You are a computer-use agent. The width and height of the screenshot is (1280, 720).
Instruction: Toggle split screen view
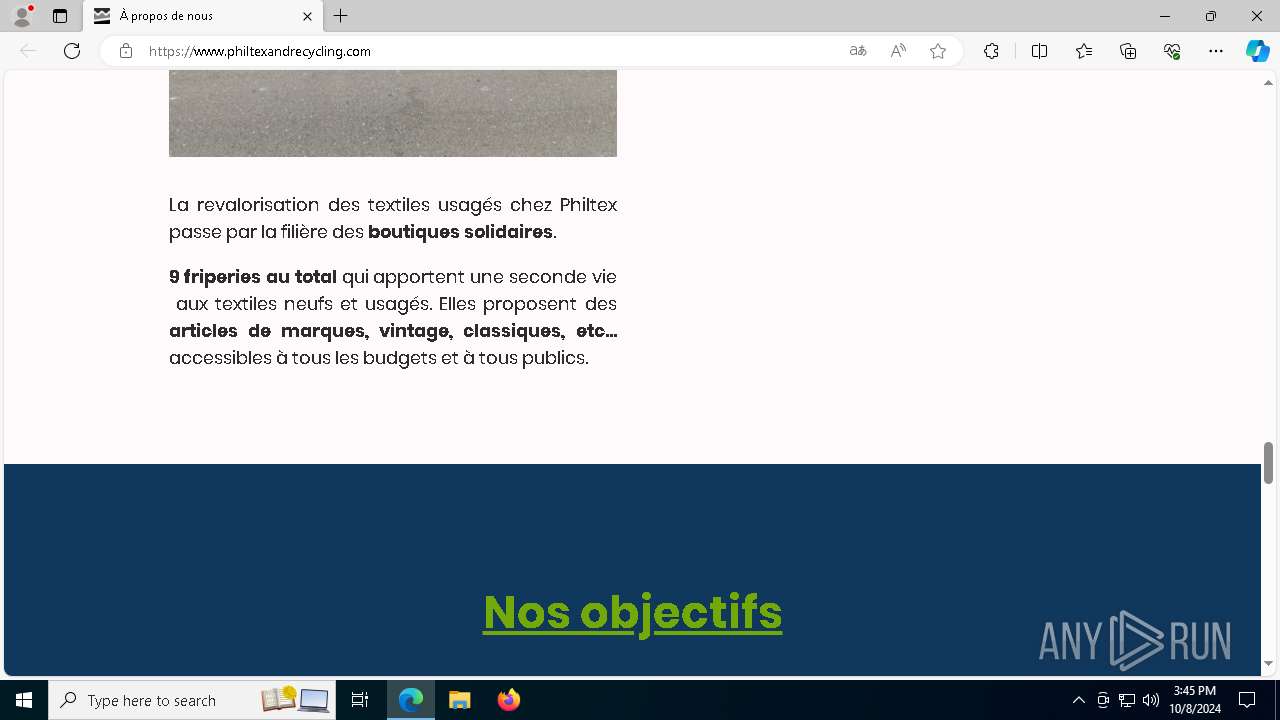tap(1039, 51)
